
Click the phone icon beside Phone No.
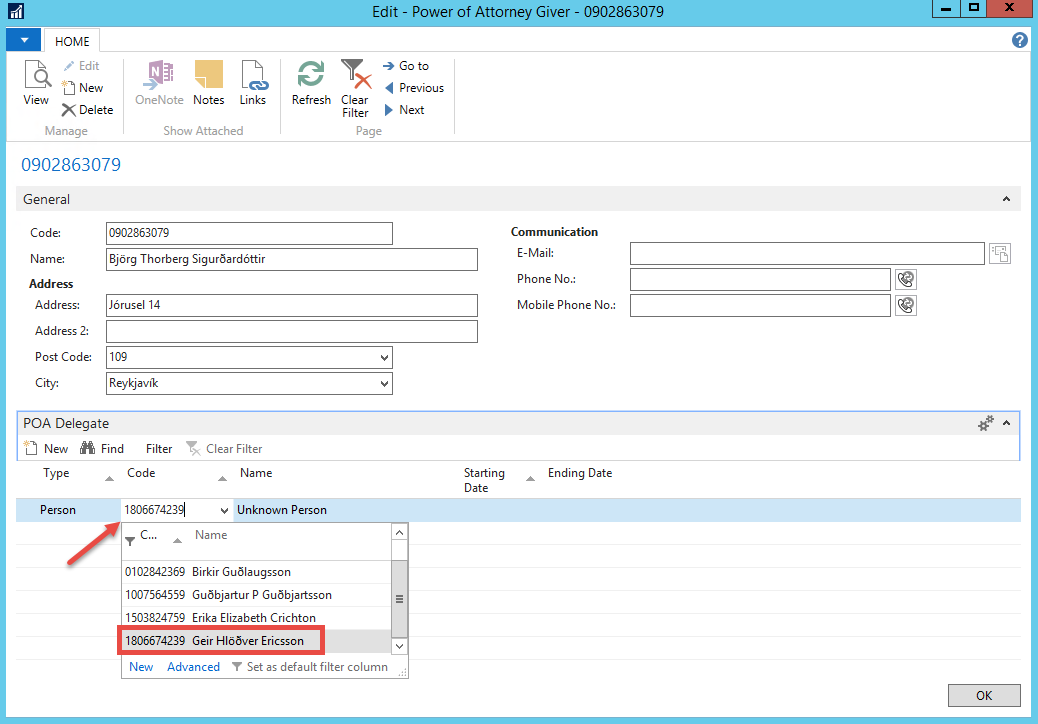(906, 279)
